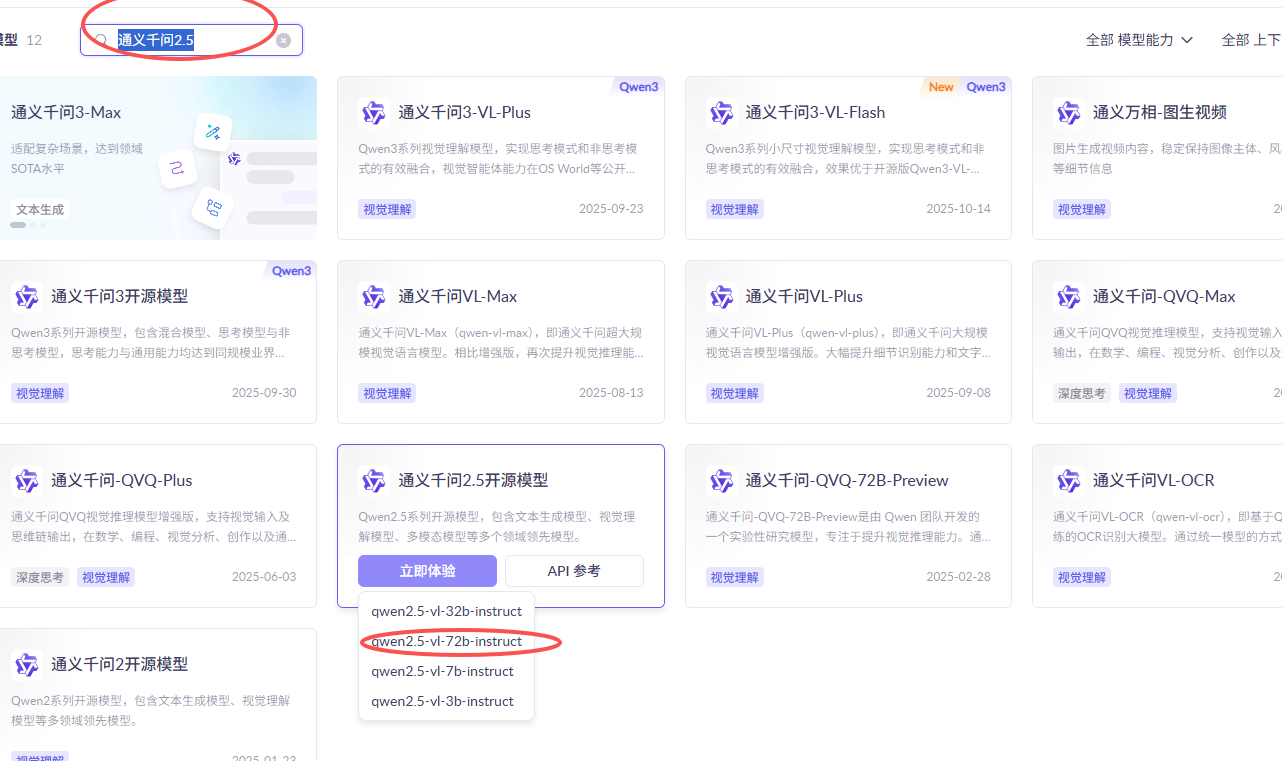Click the API 参考 button
Image resolution: width=1282 pixels, height=761 pixels.
point(574,571)
